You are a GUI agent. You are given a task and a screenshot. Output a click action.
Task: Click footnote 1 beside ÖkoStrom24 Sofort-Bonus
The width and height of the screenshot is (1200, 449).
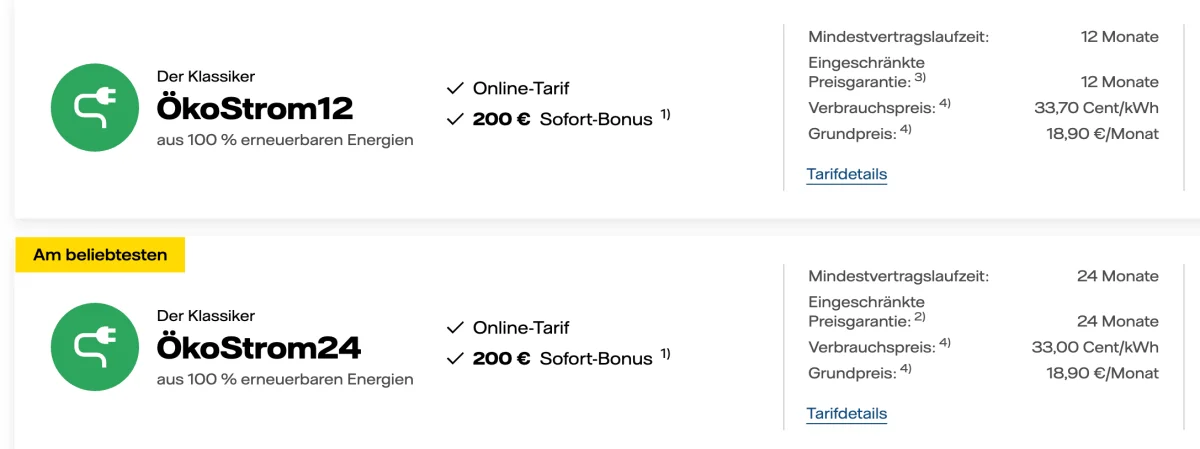tap(665, 353)
